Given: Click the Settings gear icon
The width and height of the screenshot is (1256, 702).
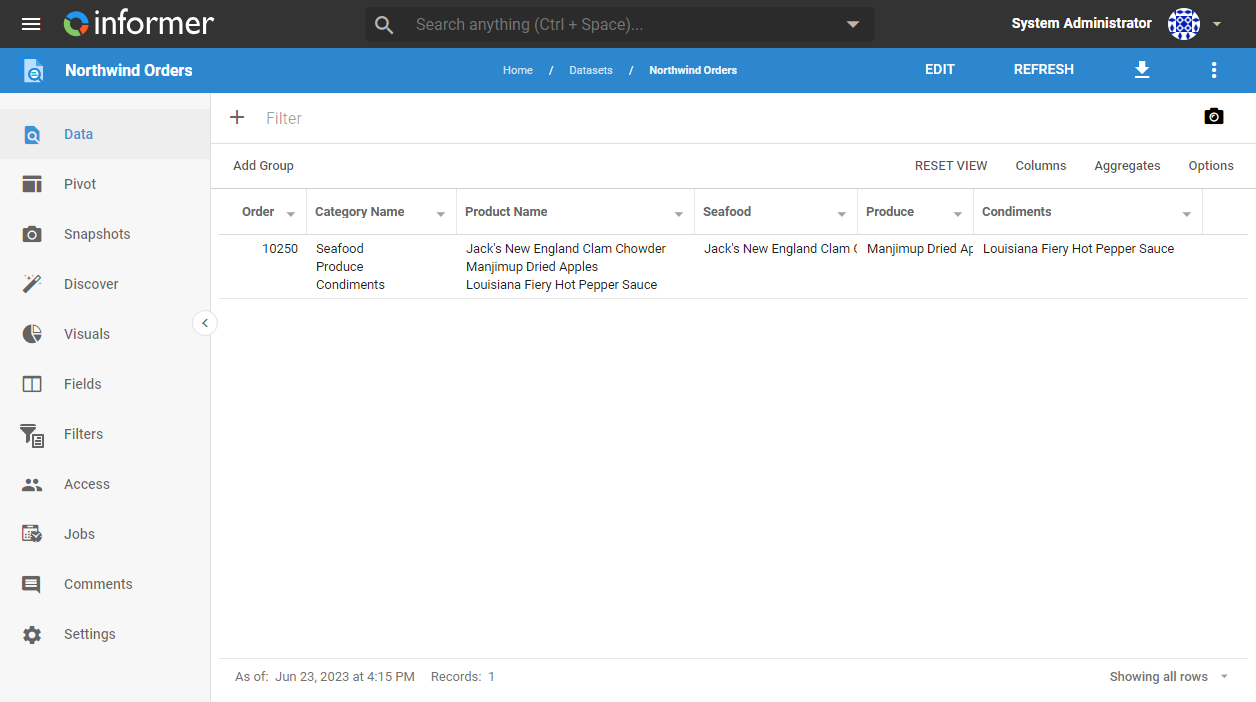Looking at the screenshot, I should pyautogui.click(x=32, y=634).
